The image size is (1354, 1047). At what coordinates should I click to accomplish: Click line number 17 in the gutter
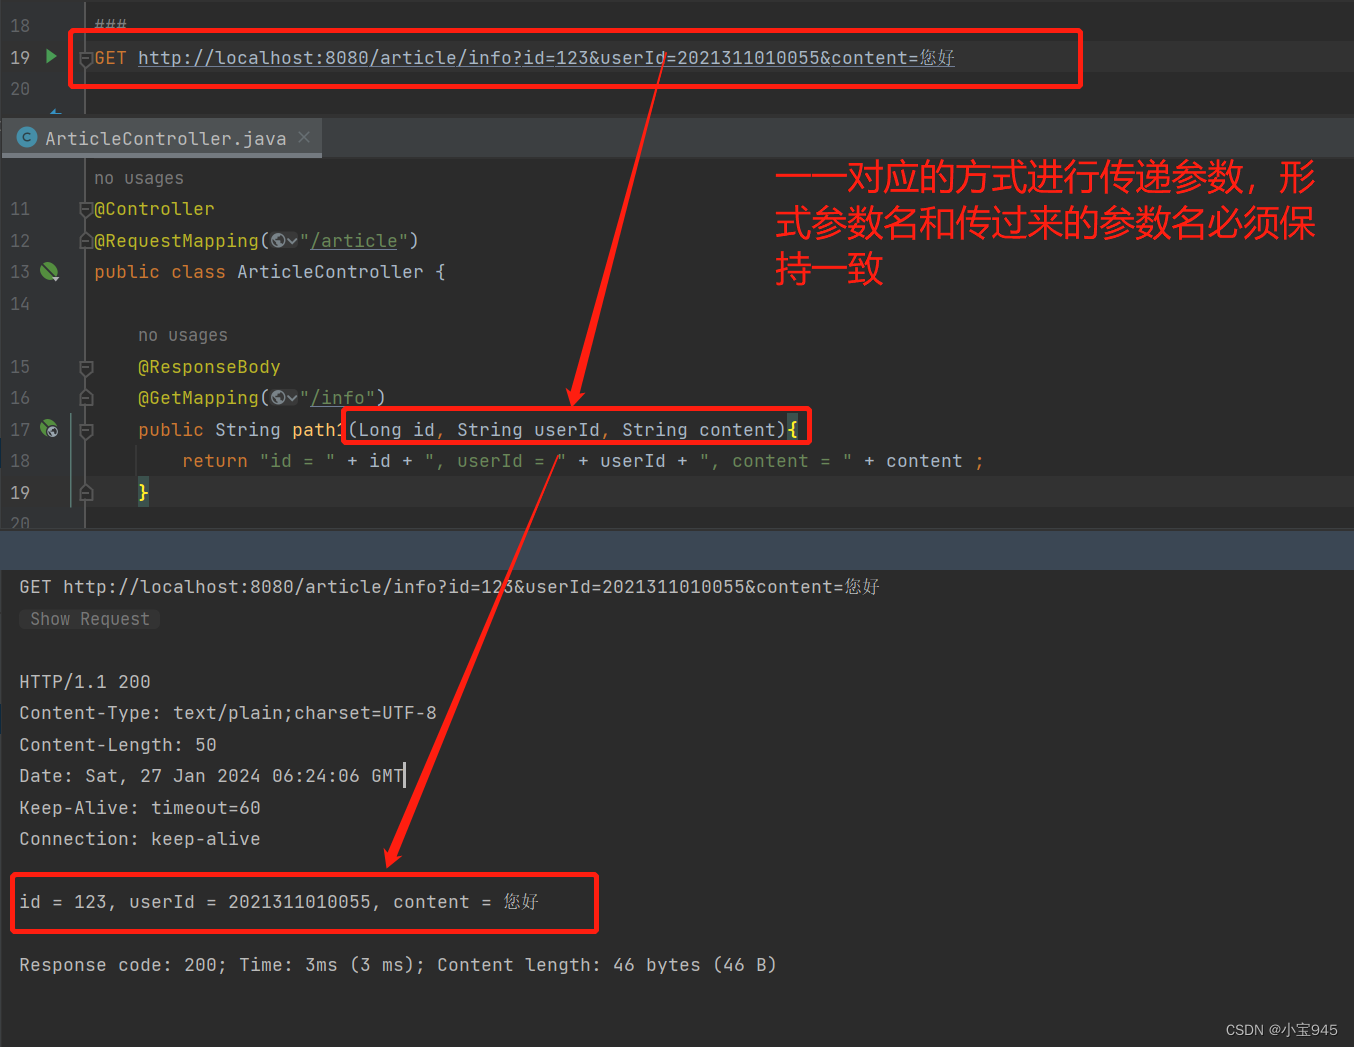click(x=20, y=430)
